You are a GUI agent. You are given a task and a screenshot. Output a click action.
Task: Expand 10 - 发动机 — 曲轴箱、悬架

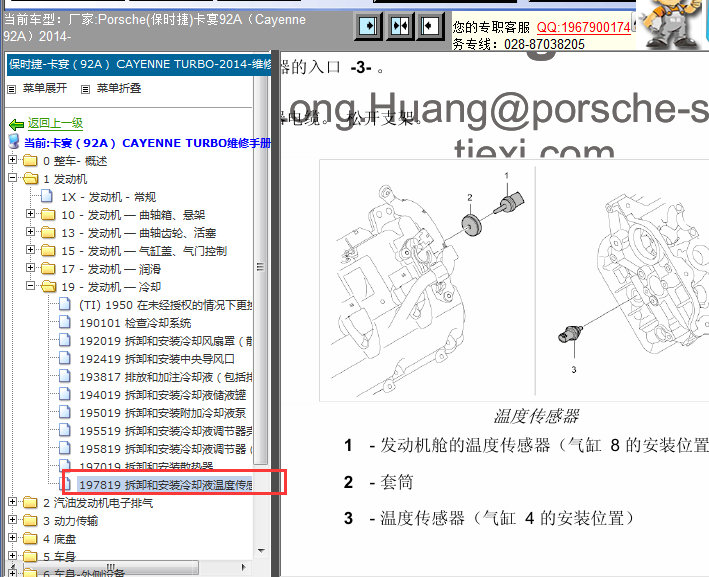tap(30, 213)
